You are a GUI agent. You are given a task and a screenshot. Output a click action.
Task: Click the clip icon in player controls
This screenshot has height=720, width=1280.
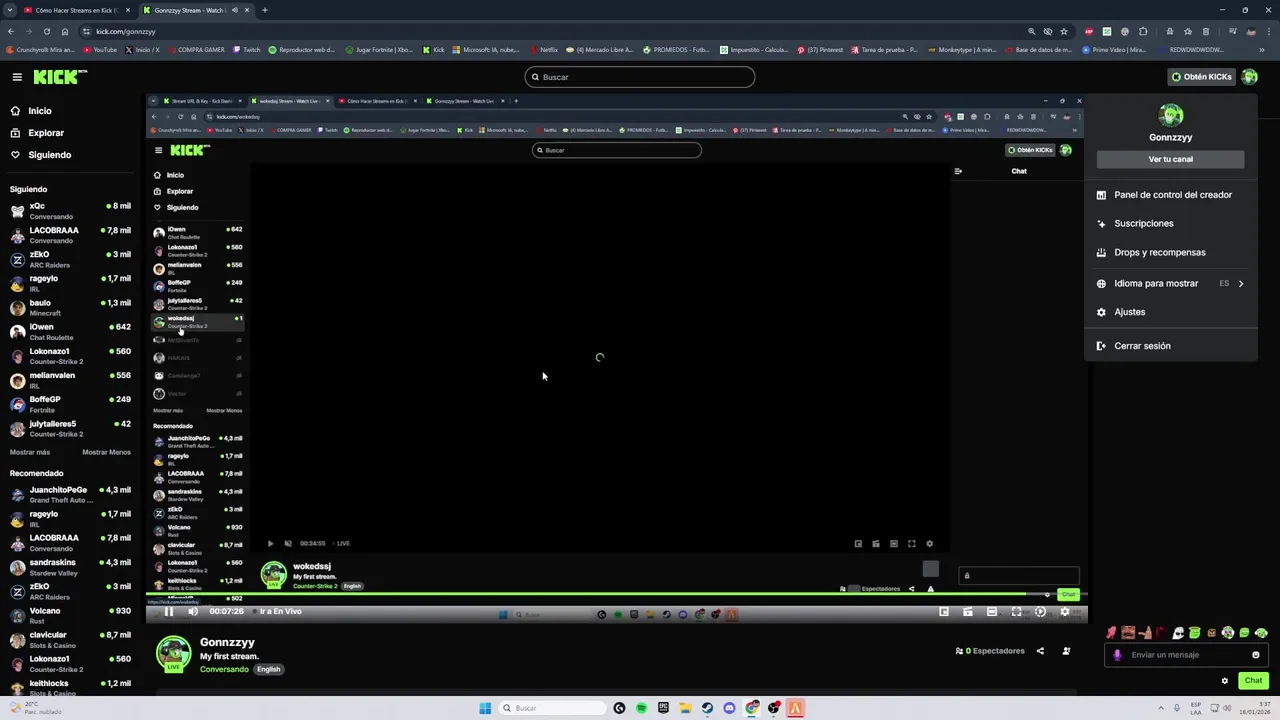968,612
